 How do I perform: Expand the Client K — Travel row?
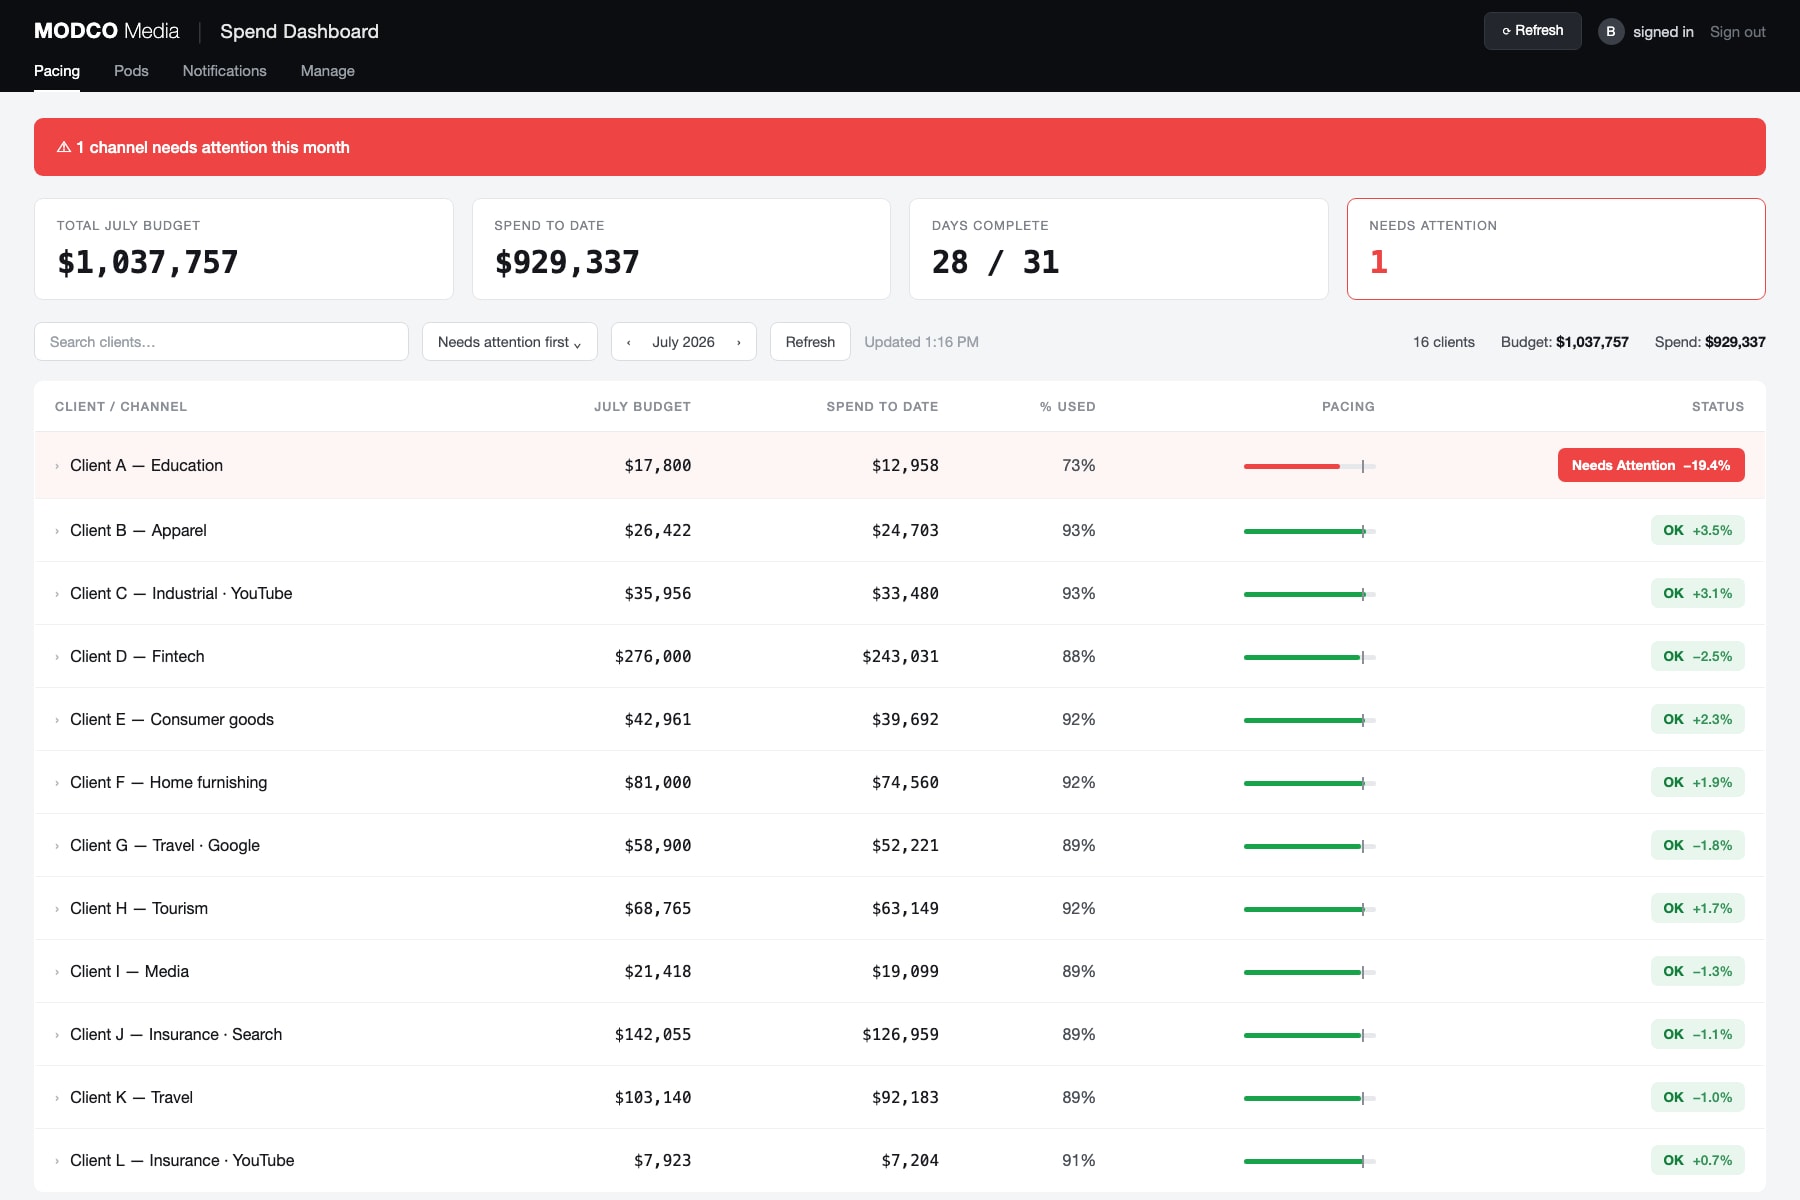coord(57,1098)
